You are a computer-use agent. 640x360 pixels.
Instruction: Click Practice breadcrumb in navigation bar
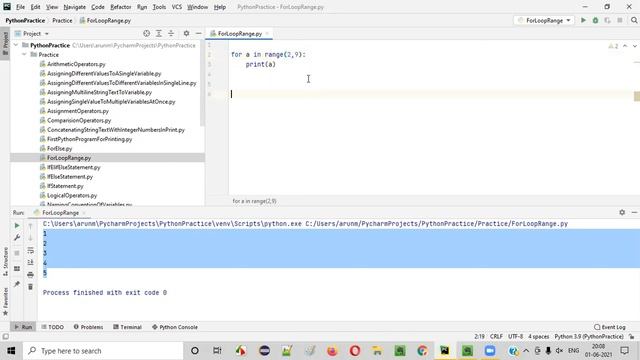tap(62, 20)
